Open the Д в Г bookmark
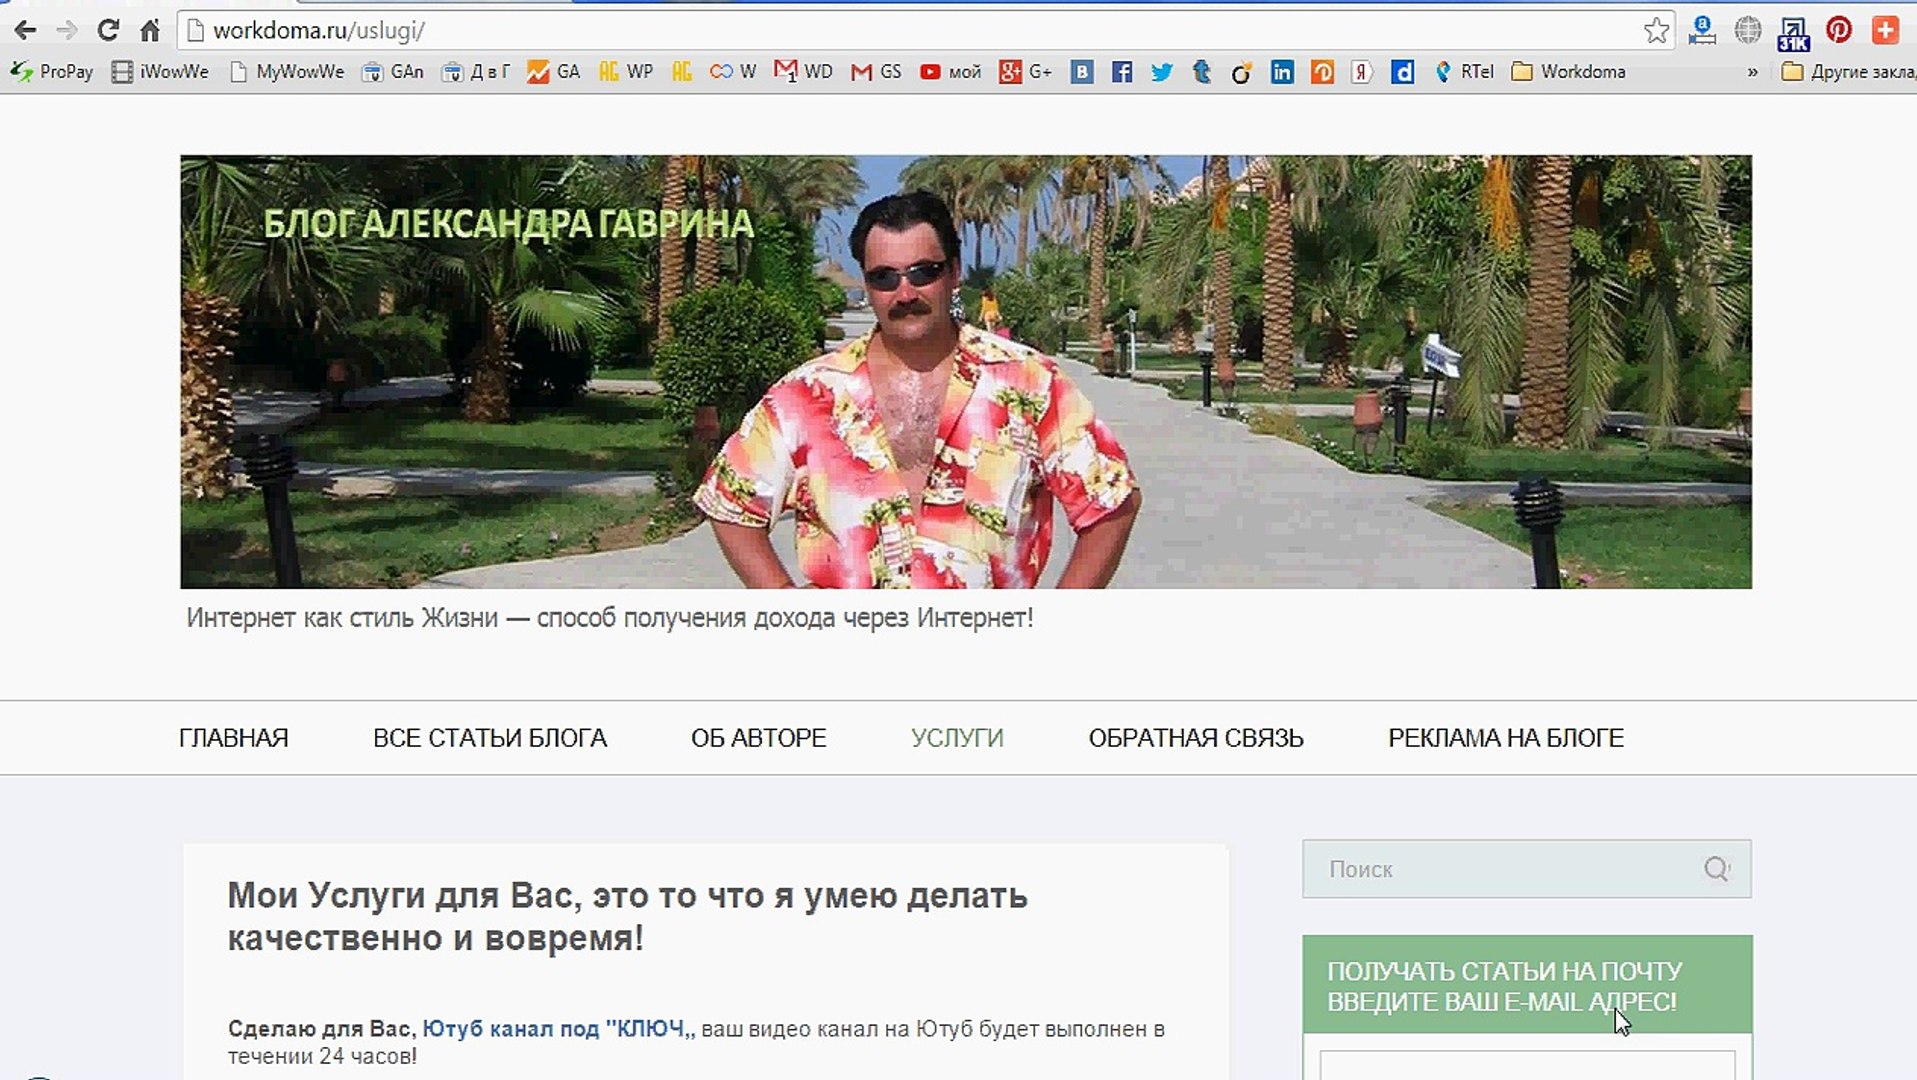The height and width of the screenshot is (1080, 1917). [x=476, y=72]
